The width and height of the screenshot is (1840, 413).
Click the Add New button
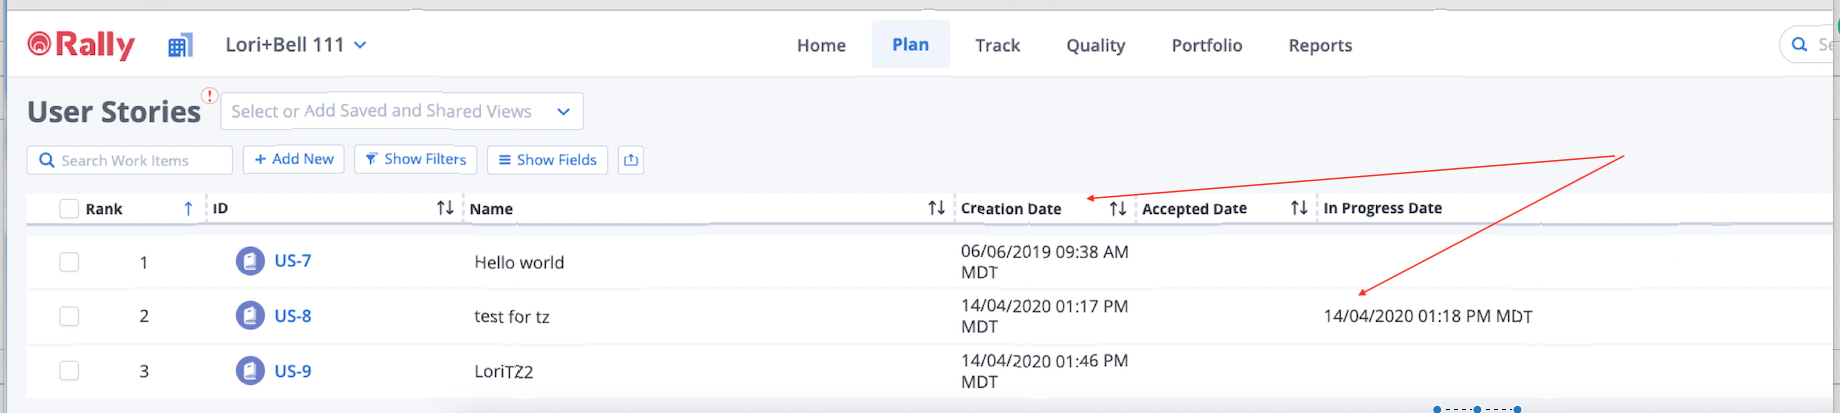(294, 159)
